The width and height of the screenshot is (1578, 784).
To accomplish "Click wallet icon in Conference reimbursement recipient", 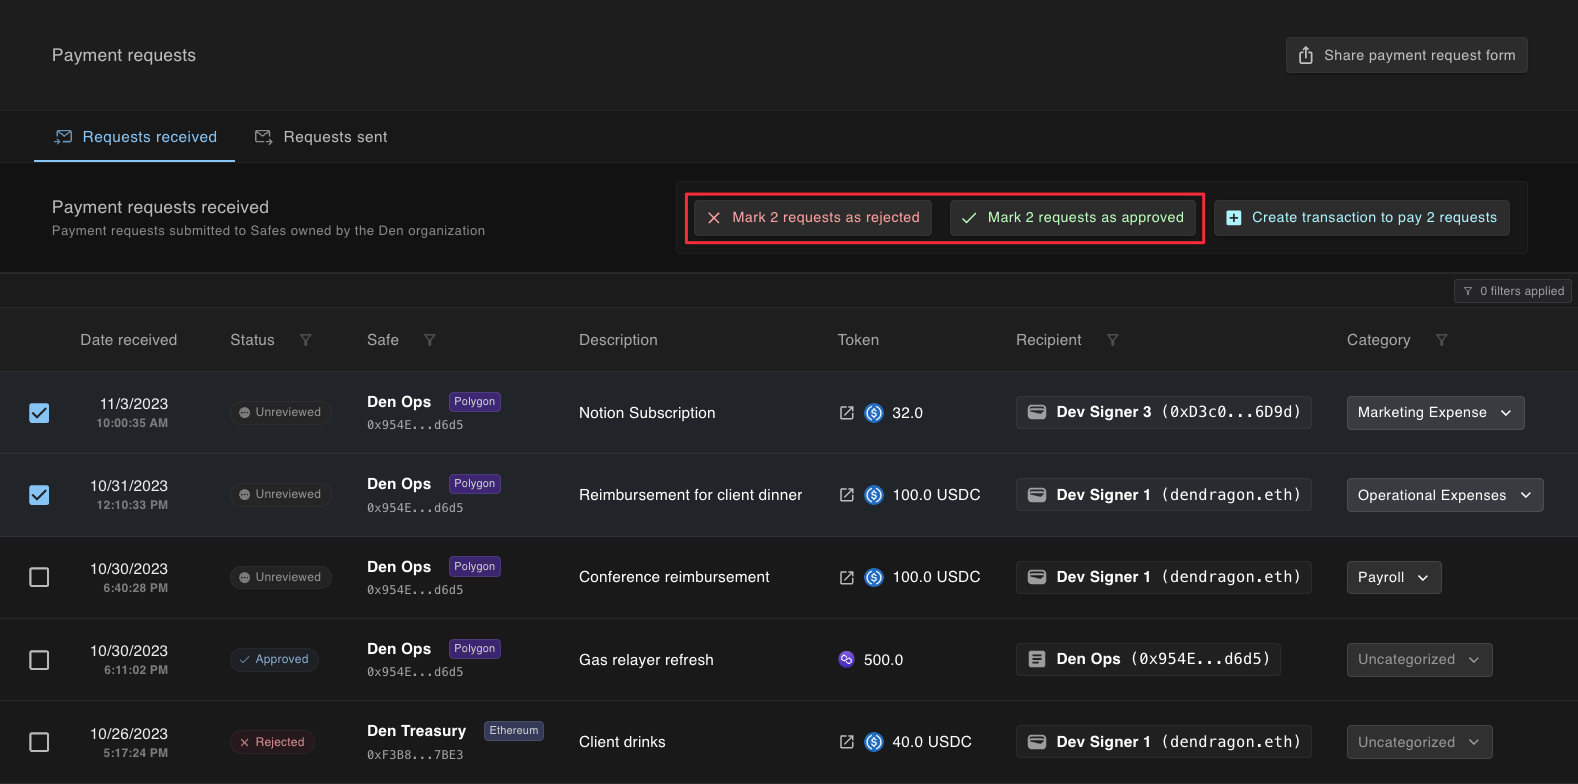I will coord(1037,577).
